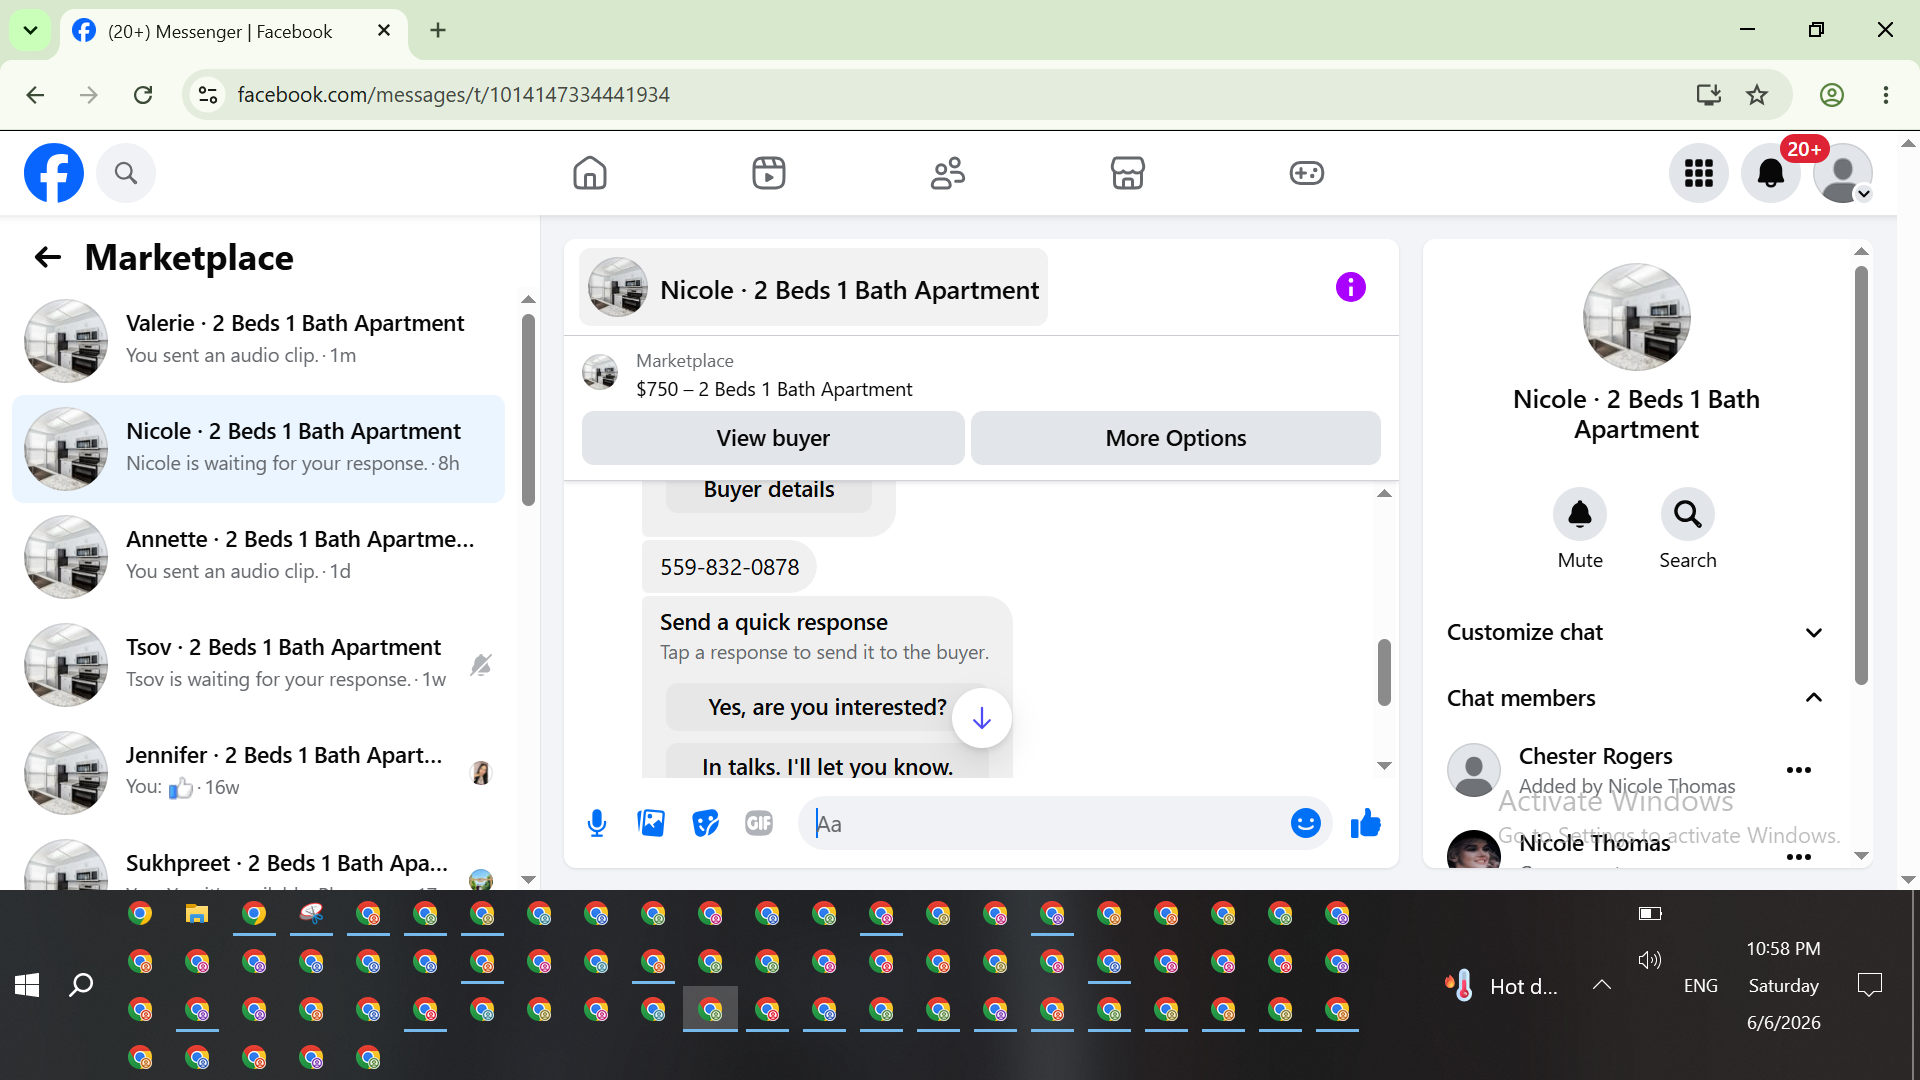Open the Facebook menu grid icon
The image size is (1920, 1080).
click(x=1699, y=173)
